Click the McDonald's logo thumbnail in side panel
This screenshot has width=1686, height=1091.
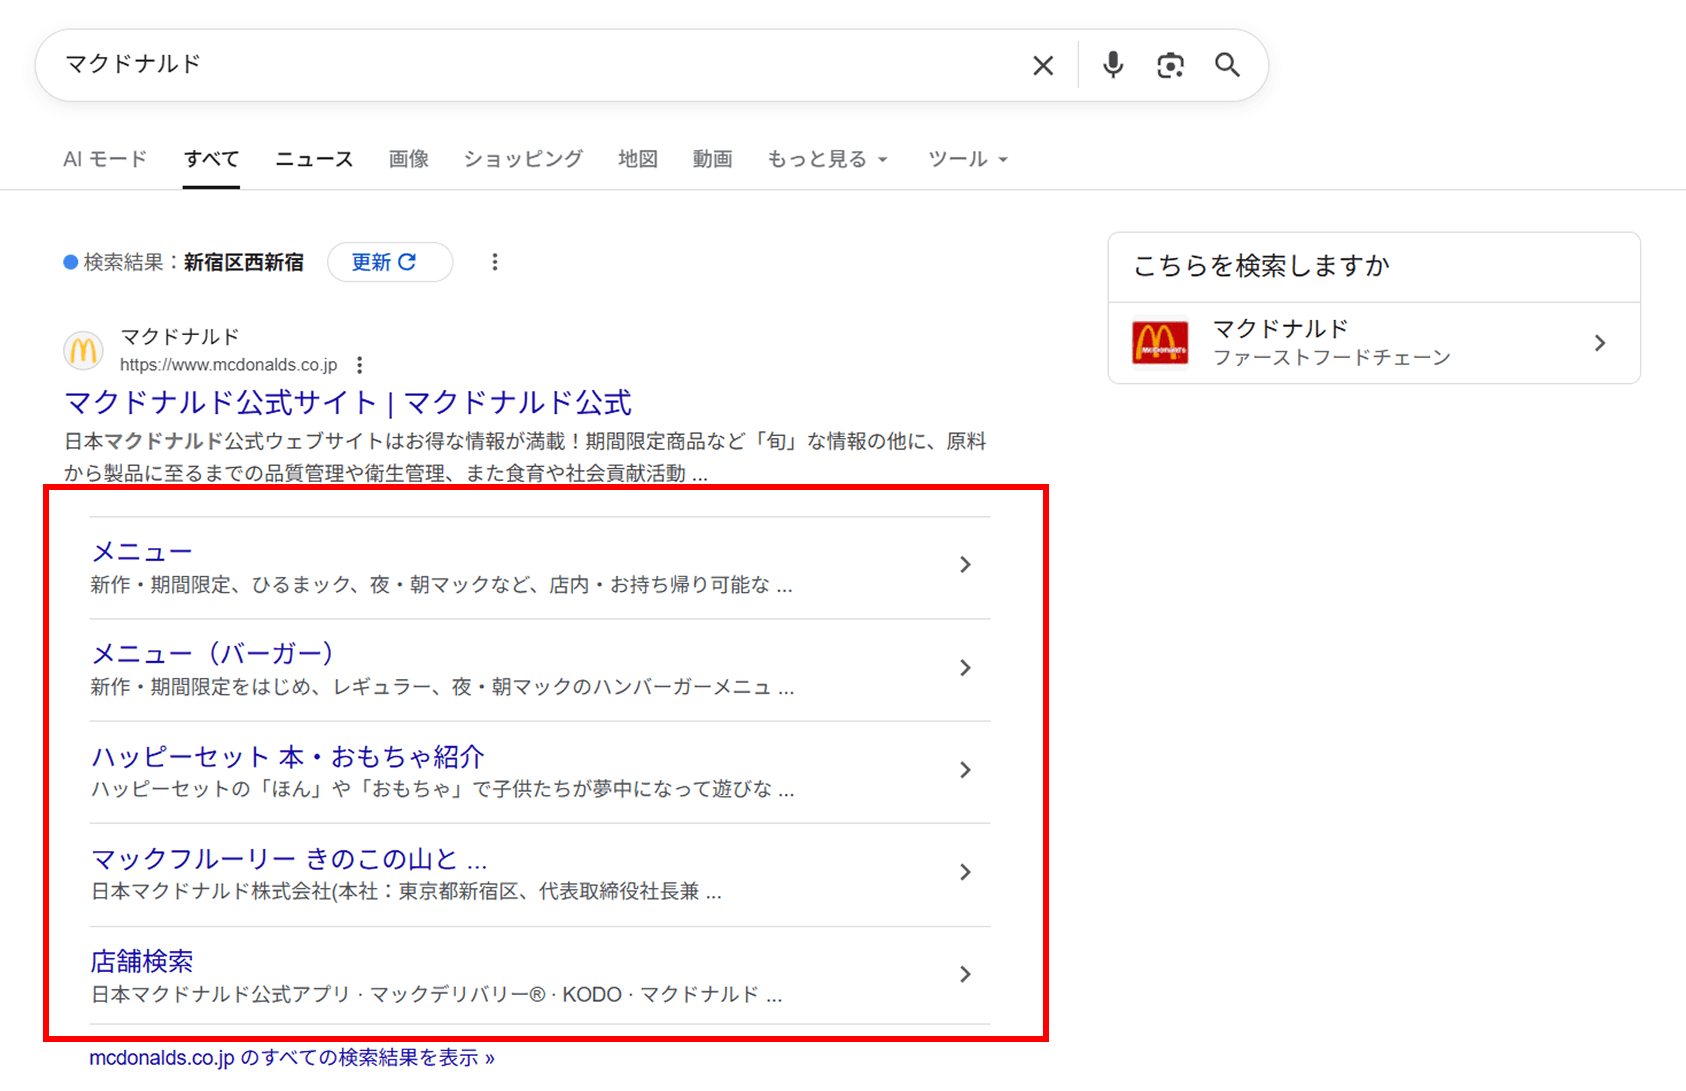[x=1160, y=343]
